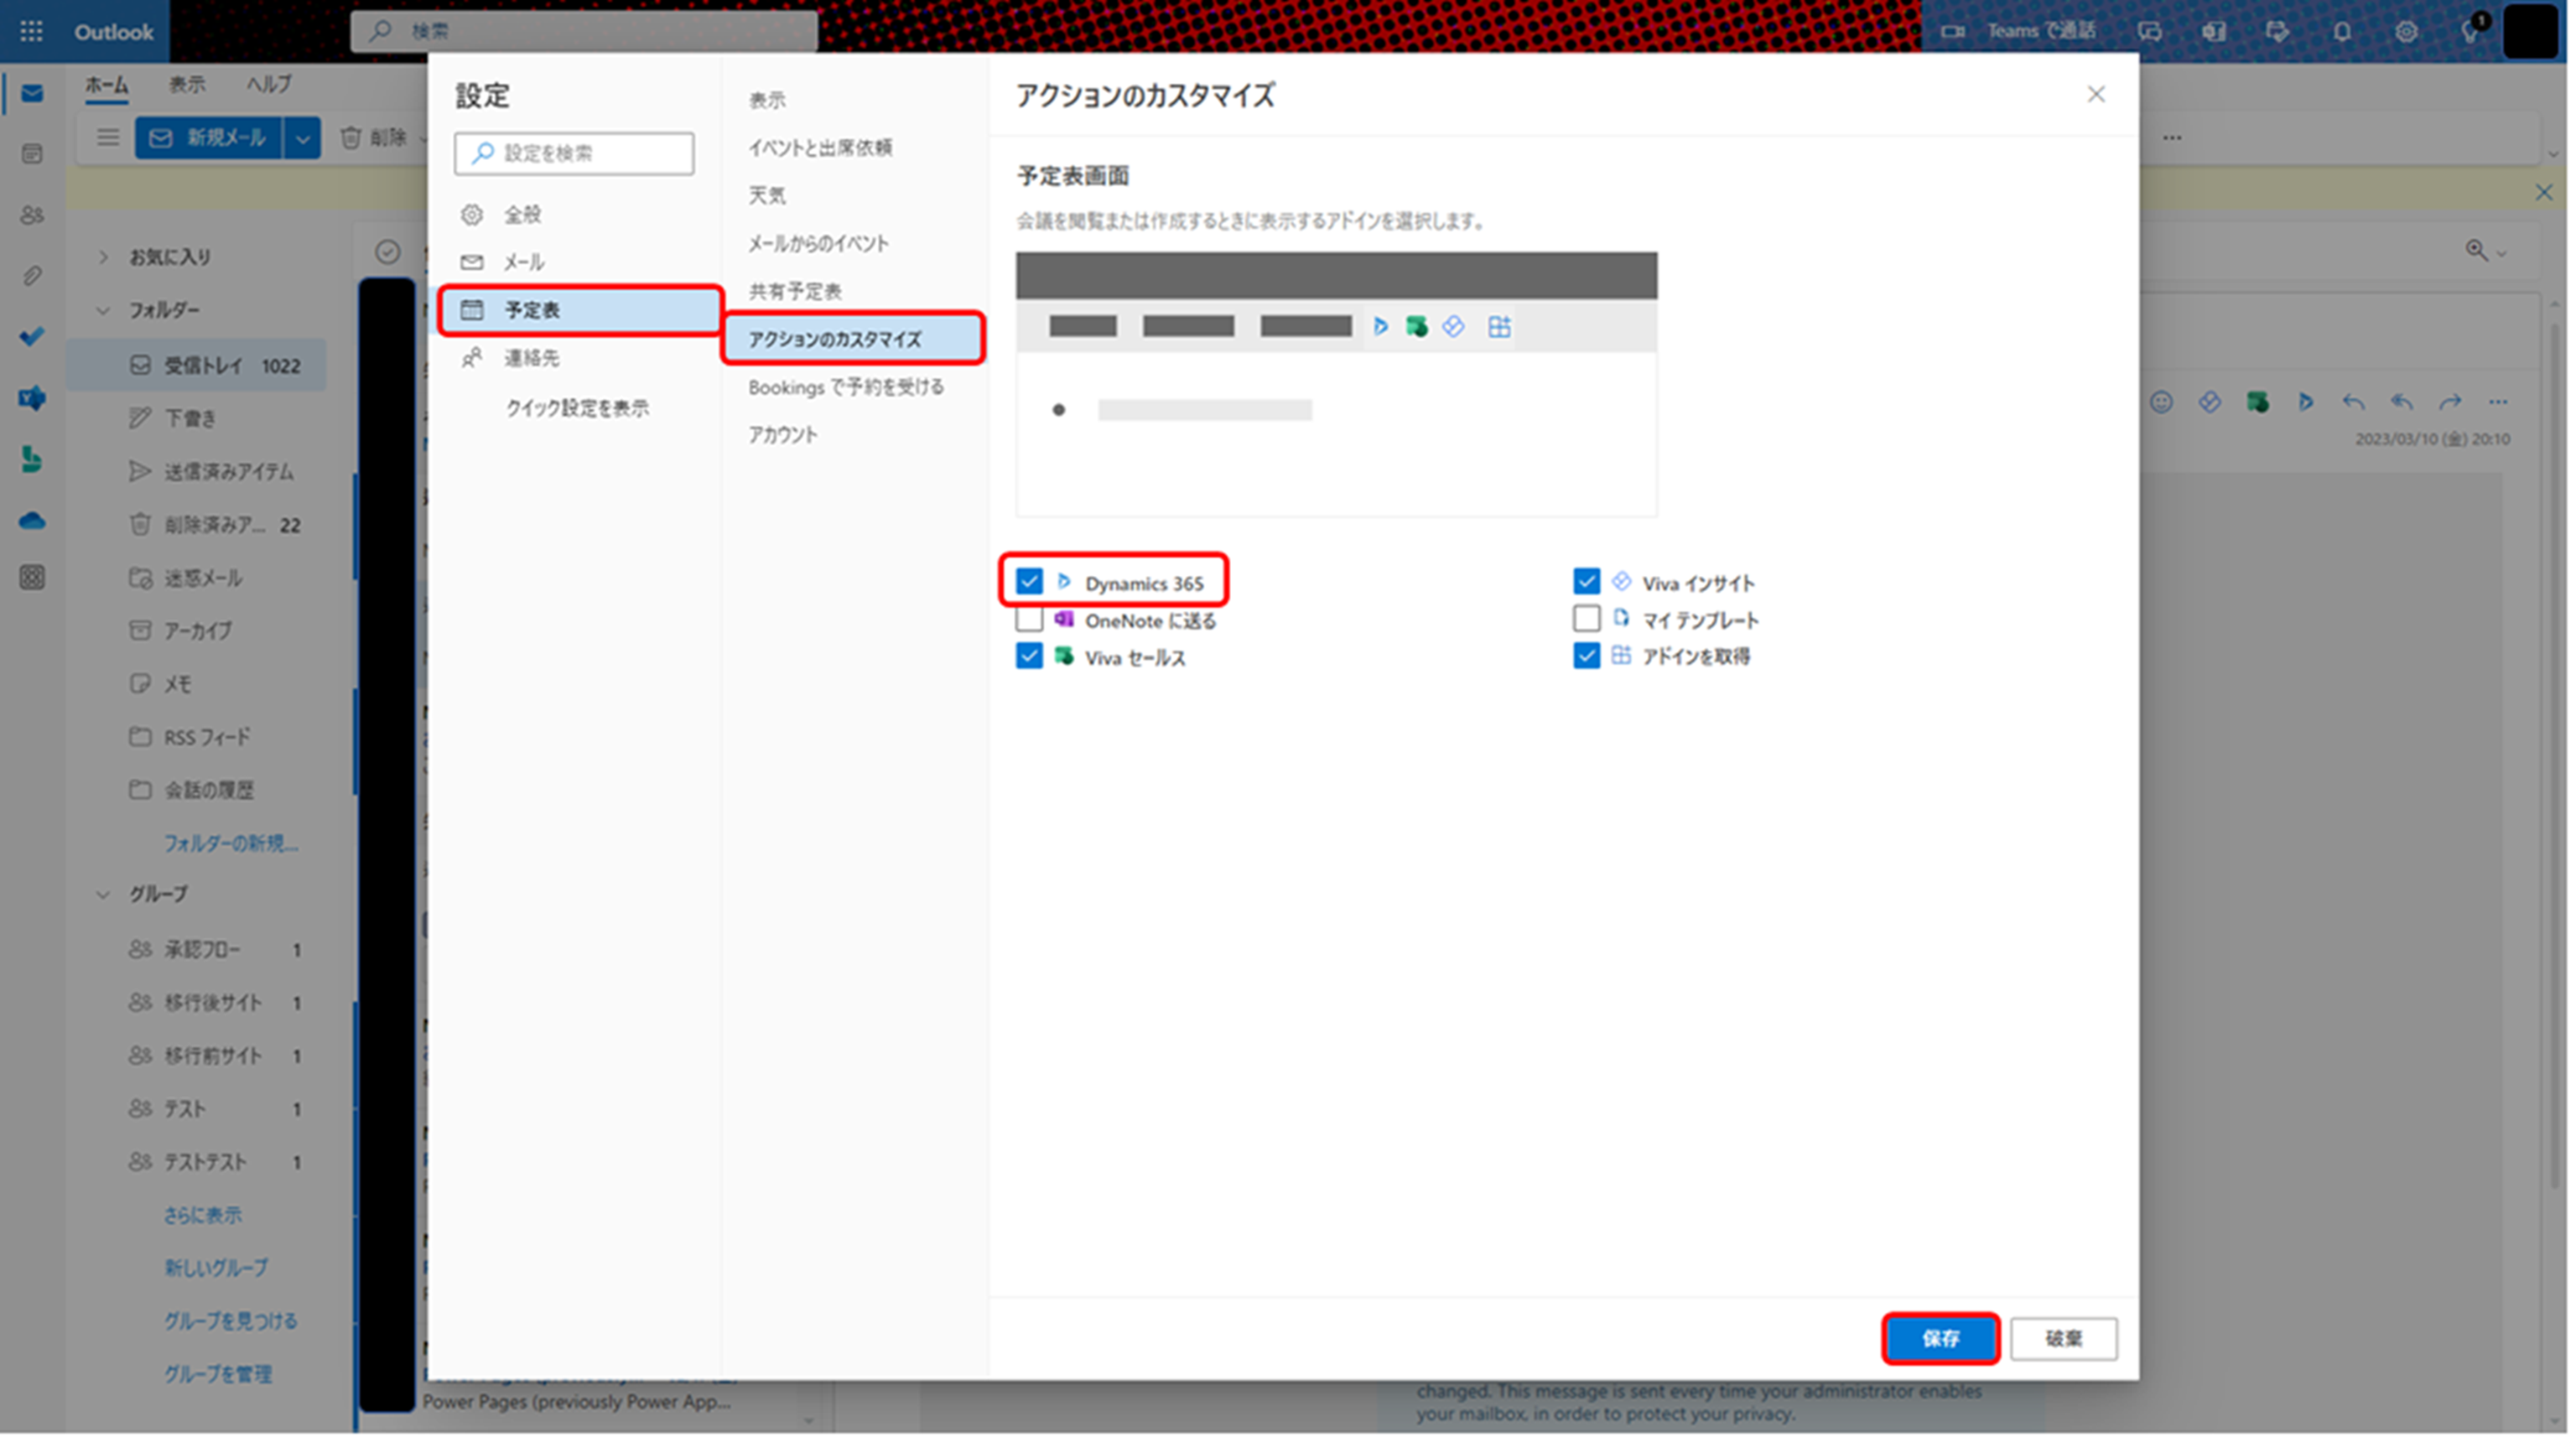This screenshot has width=2576, height=1442.
Task: Open To Do checkmark icon in rail
Action: point(32,337)
